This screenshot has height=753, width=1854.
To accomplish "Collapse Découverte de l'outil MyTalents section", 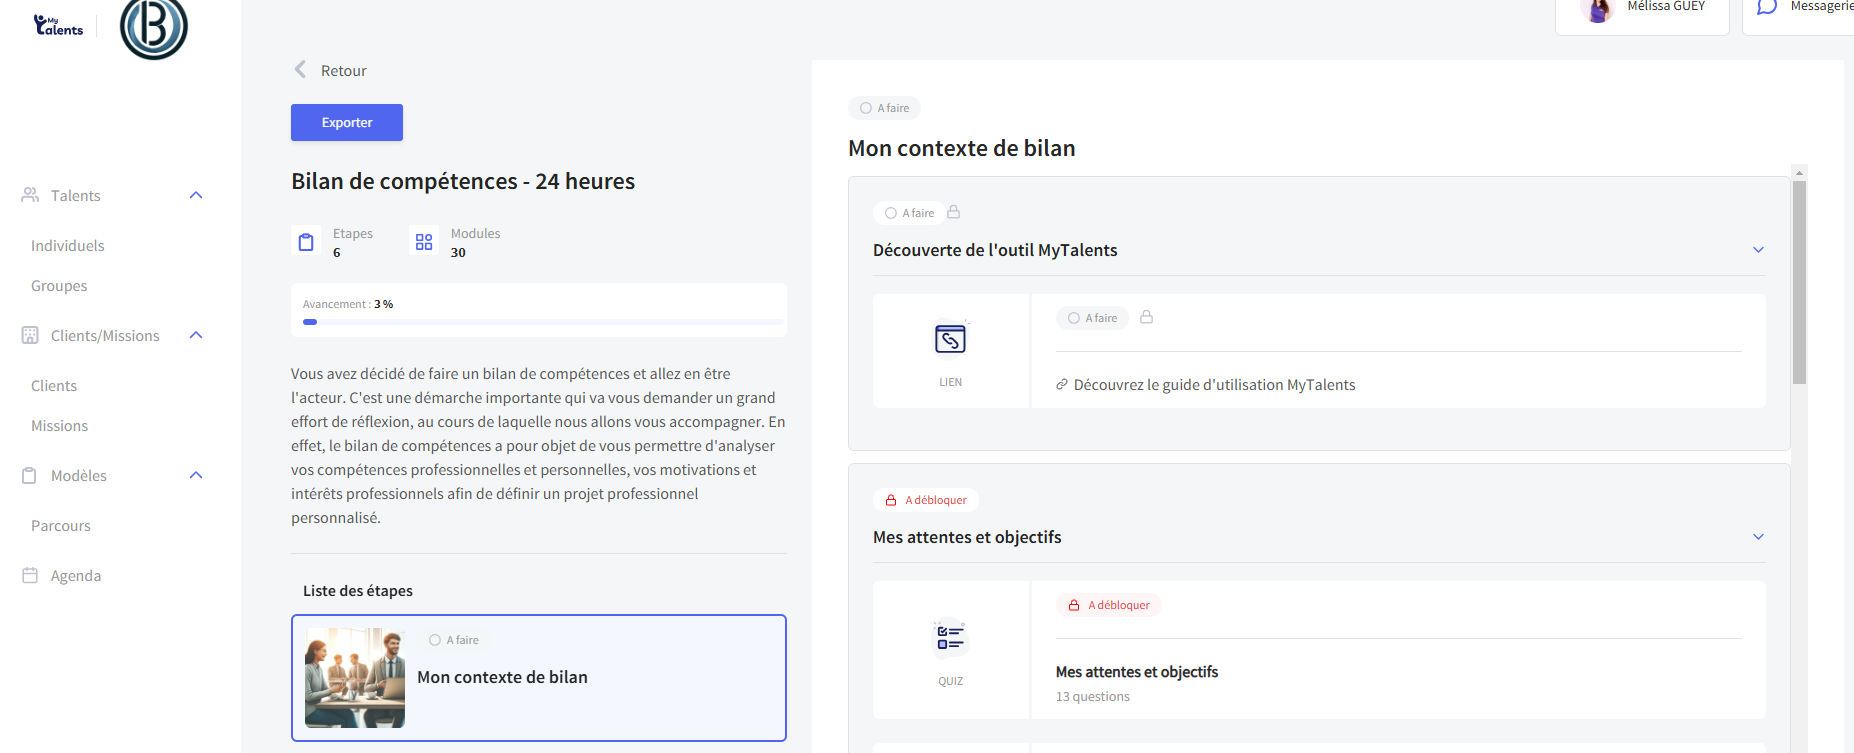I will [1758, 250].
